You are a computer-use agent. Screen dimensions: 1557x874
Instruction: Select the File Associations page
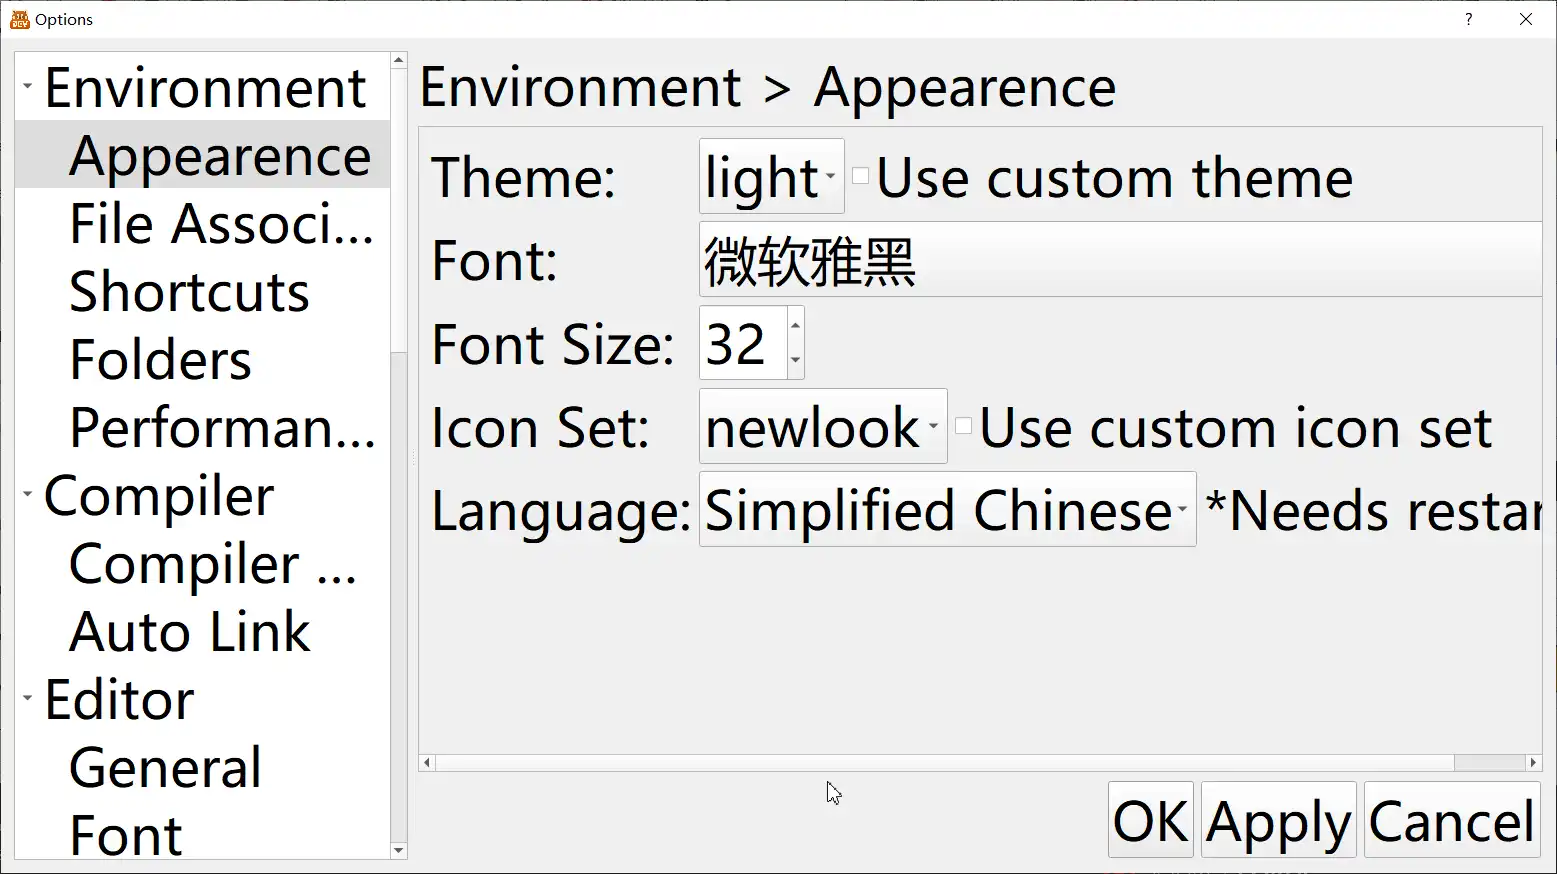(220, 224)
